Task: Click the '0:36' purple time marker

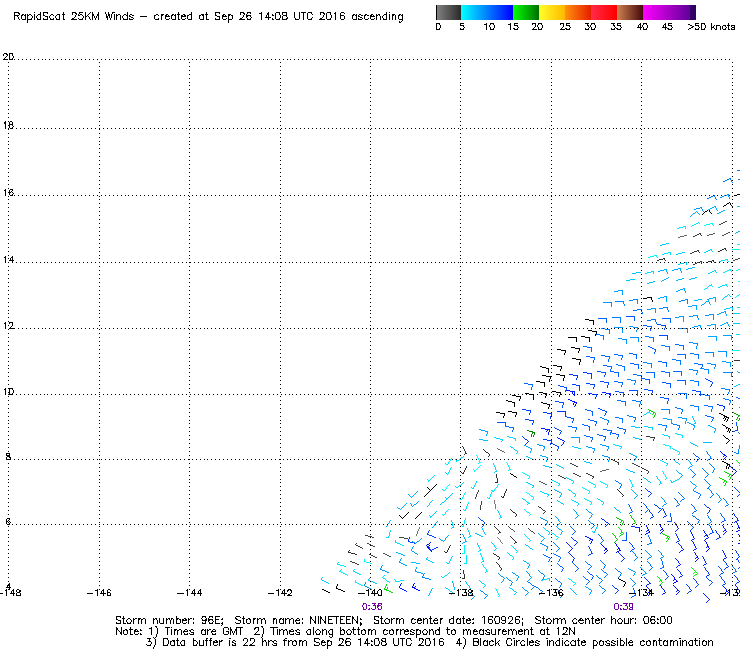Action: click(x=372, y=607)
